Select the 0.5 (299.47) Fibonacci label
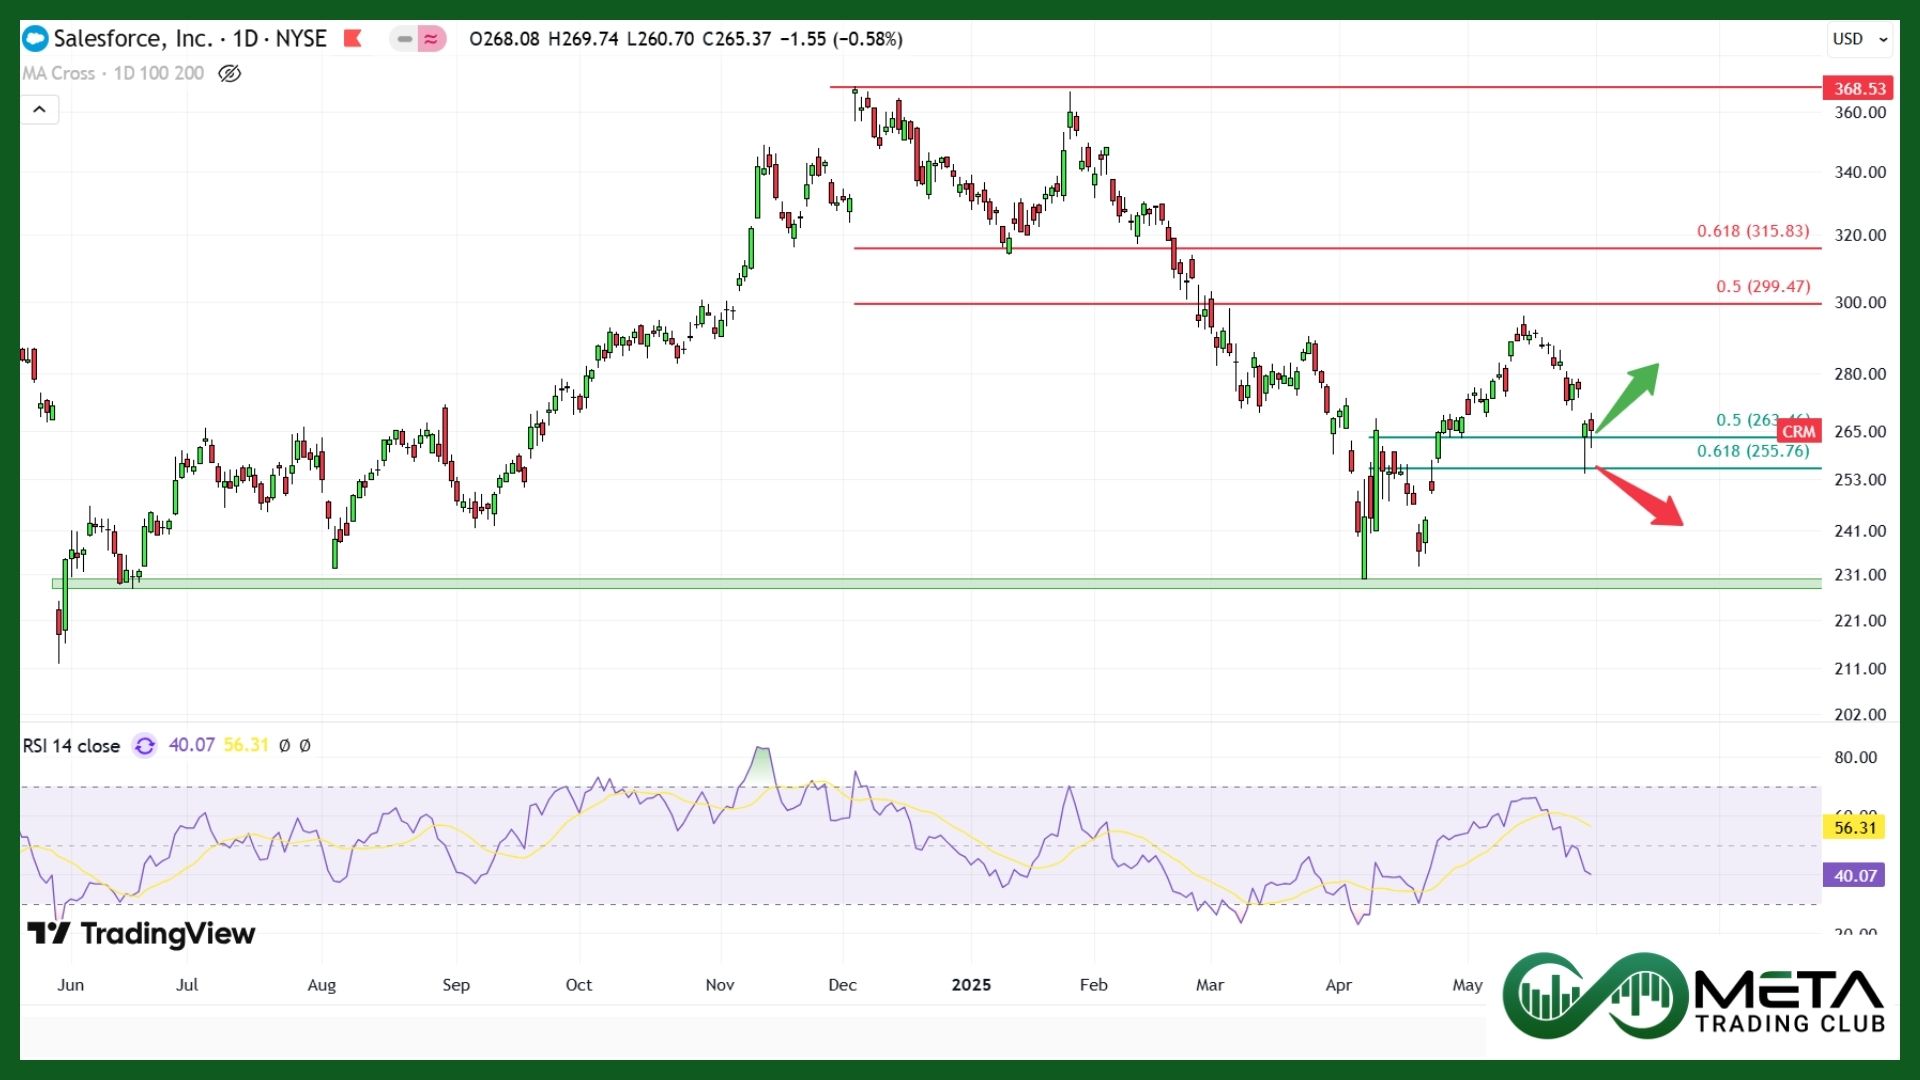 pyautogui.click(x=1763, y=286)
